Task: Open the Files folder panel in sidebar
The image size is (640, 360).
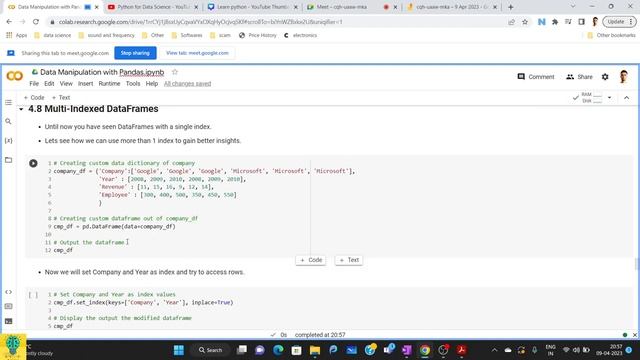Action: coord(9,160)
